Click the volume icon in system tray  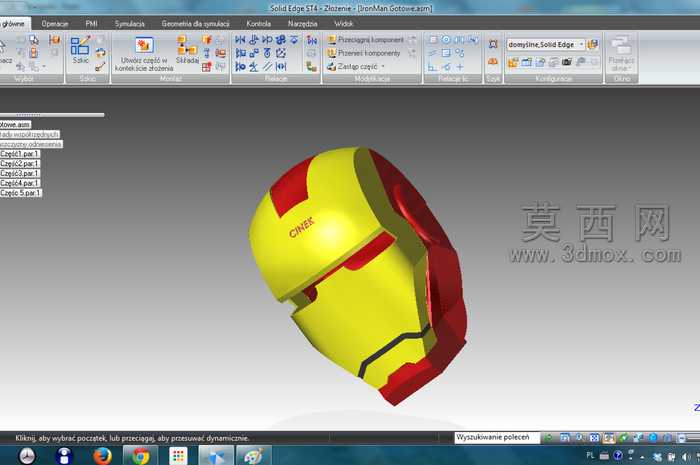[x=686, y=456]
